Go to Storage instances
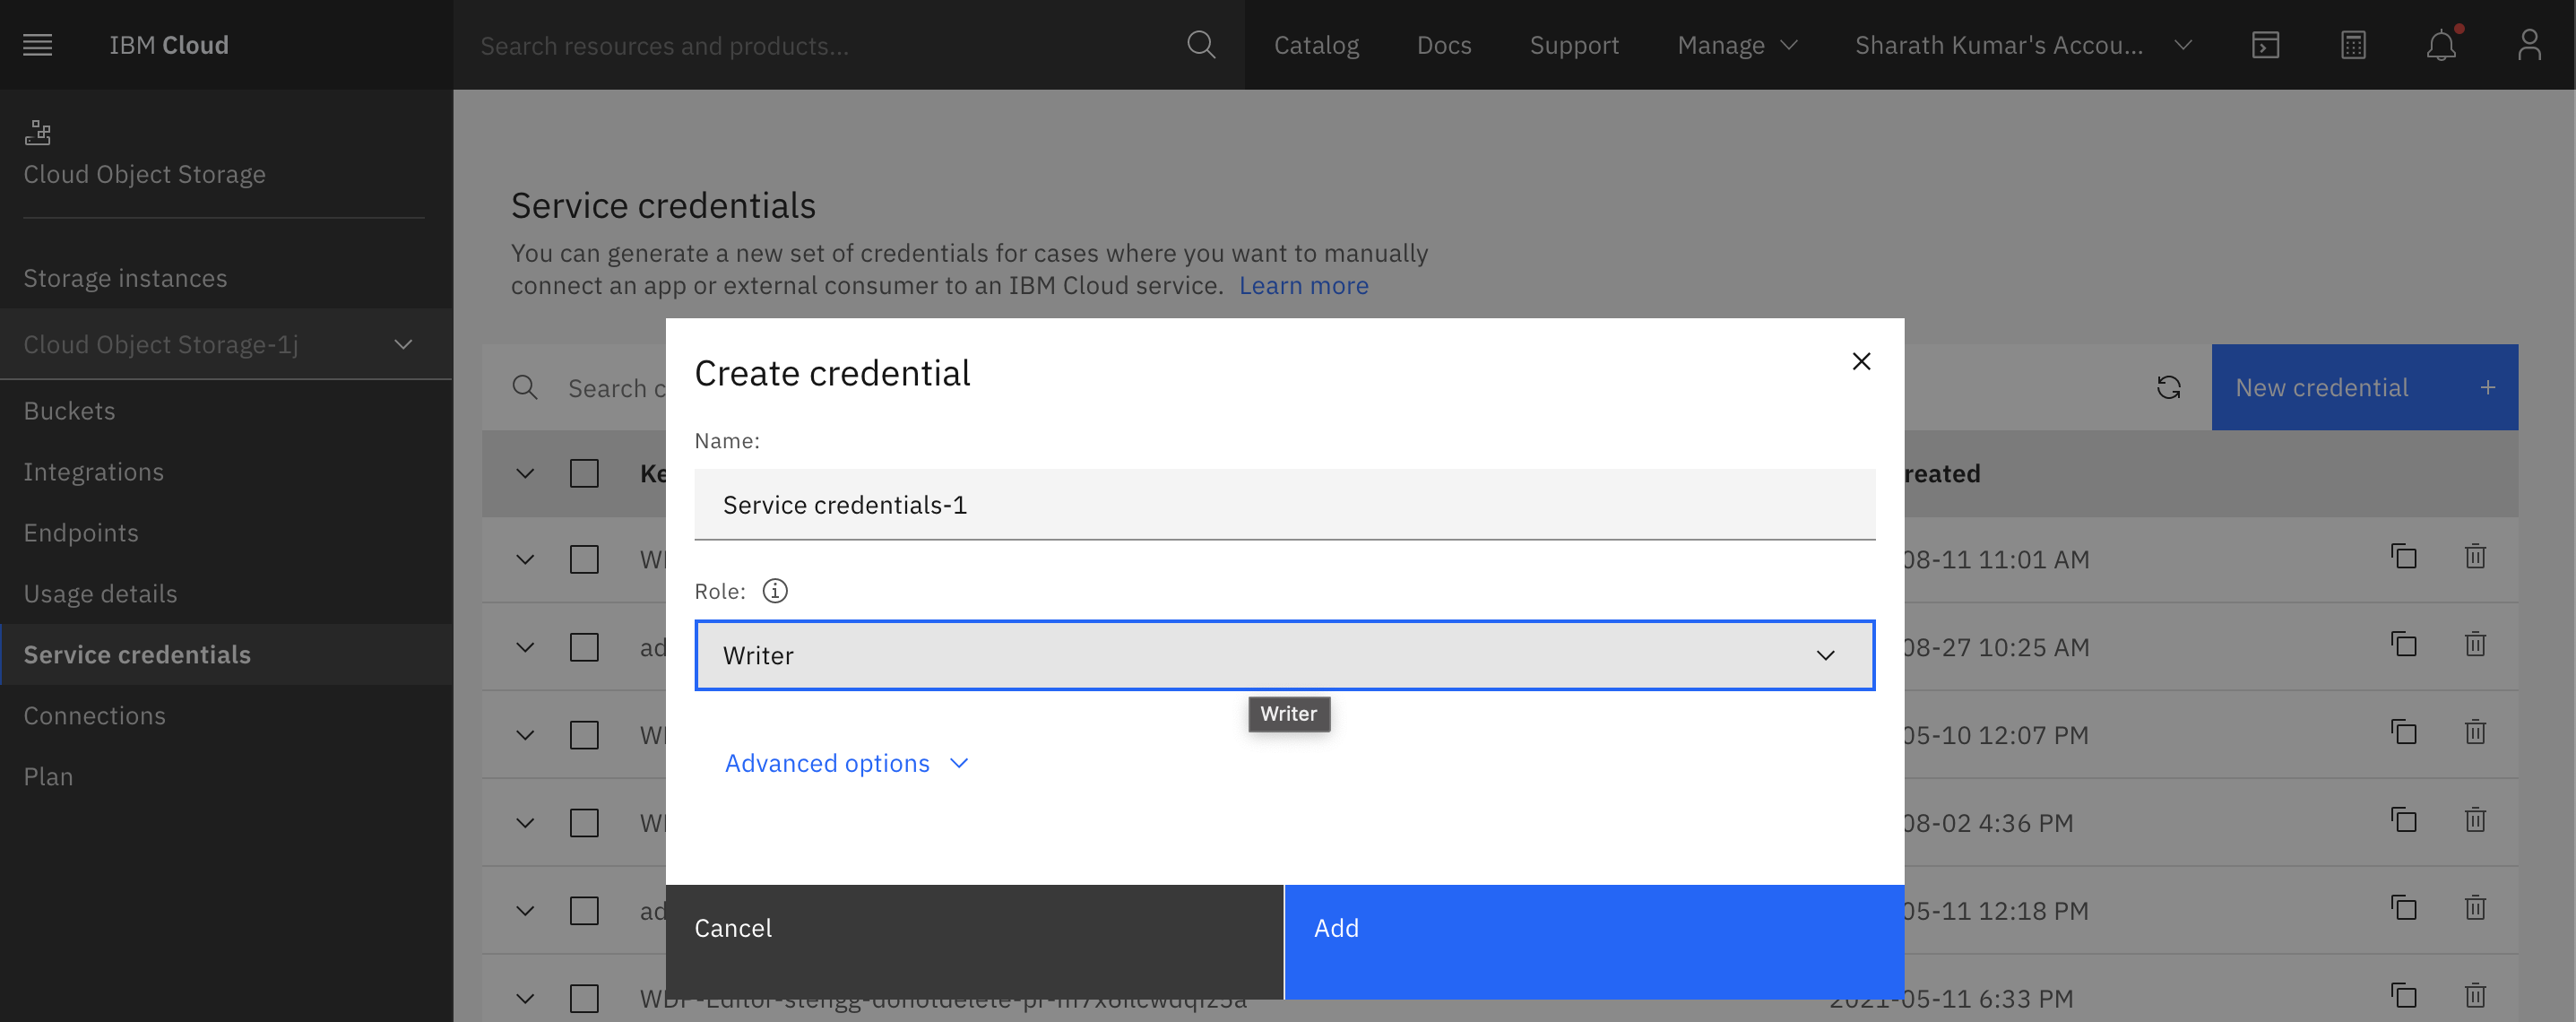This screenshot has width=2576, height=1022. [125, 278]
